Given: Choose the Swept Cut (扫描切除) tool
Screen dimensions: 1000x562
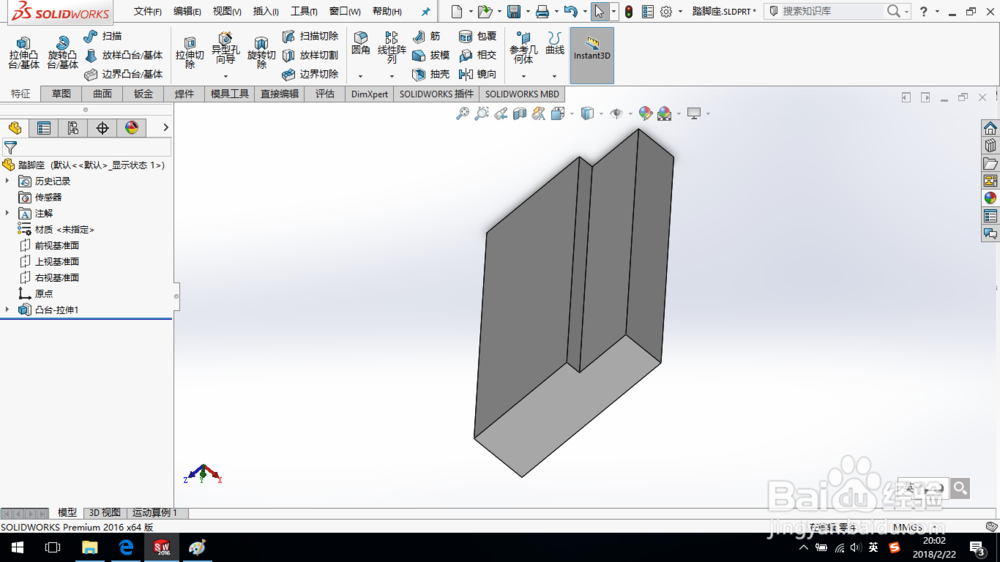Looking at the screenshot, I should click(310, 36).
